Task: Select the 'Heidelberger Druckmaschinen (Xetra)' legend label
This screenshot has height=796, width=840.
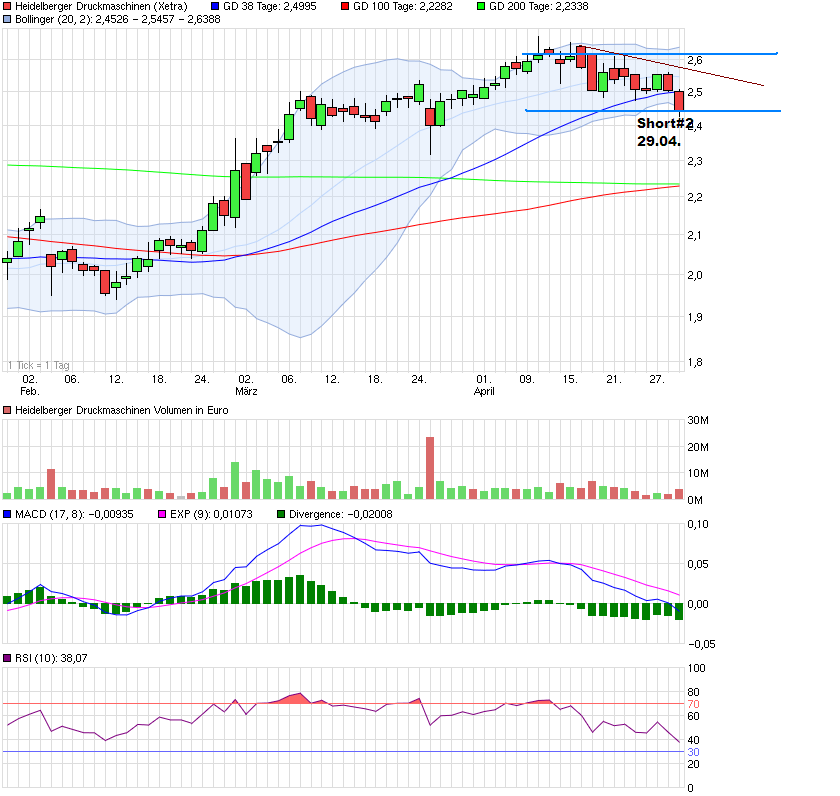Action: (101, 6)
